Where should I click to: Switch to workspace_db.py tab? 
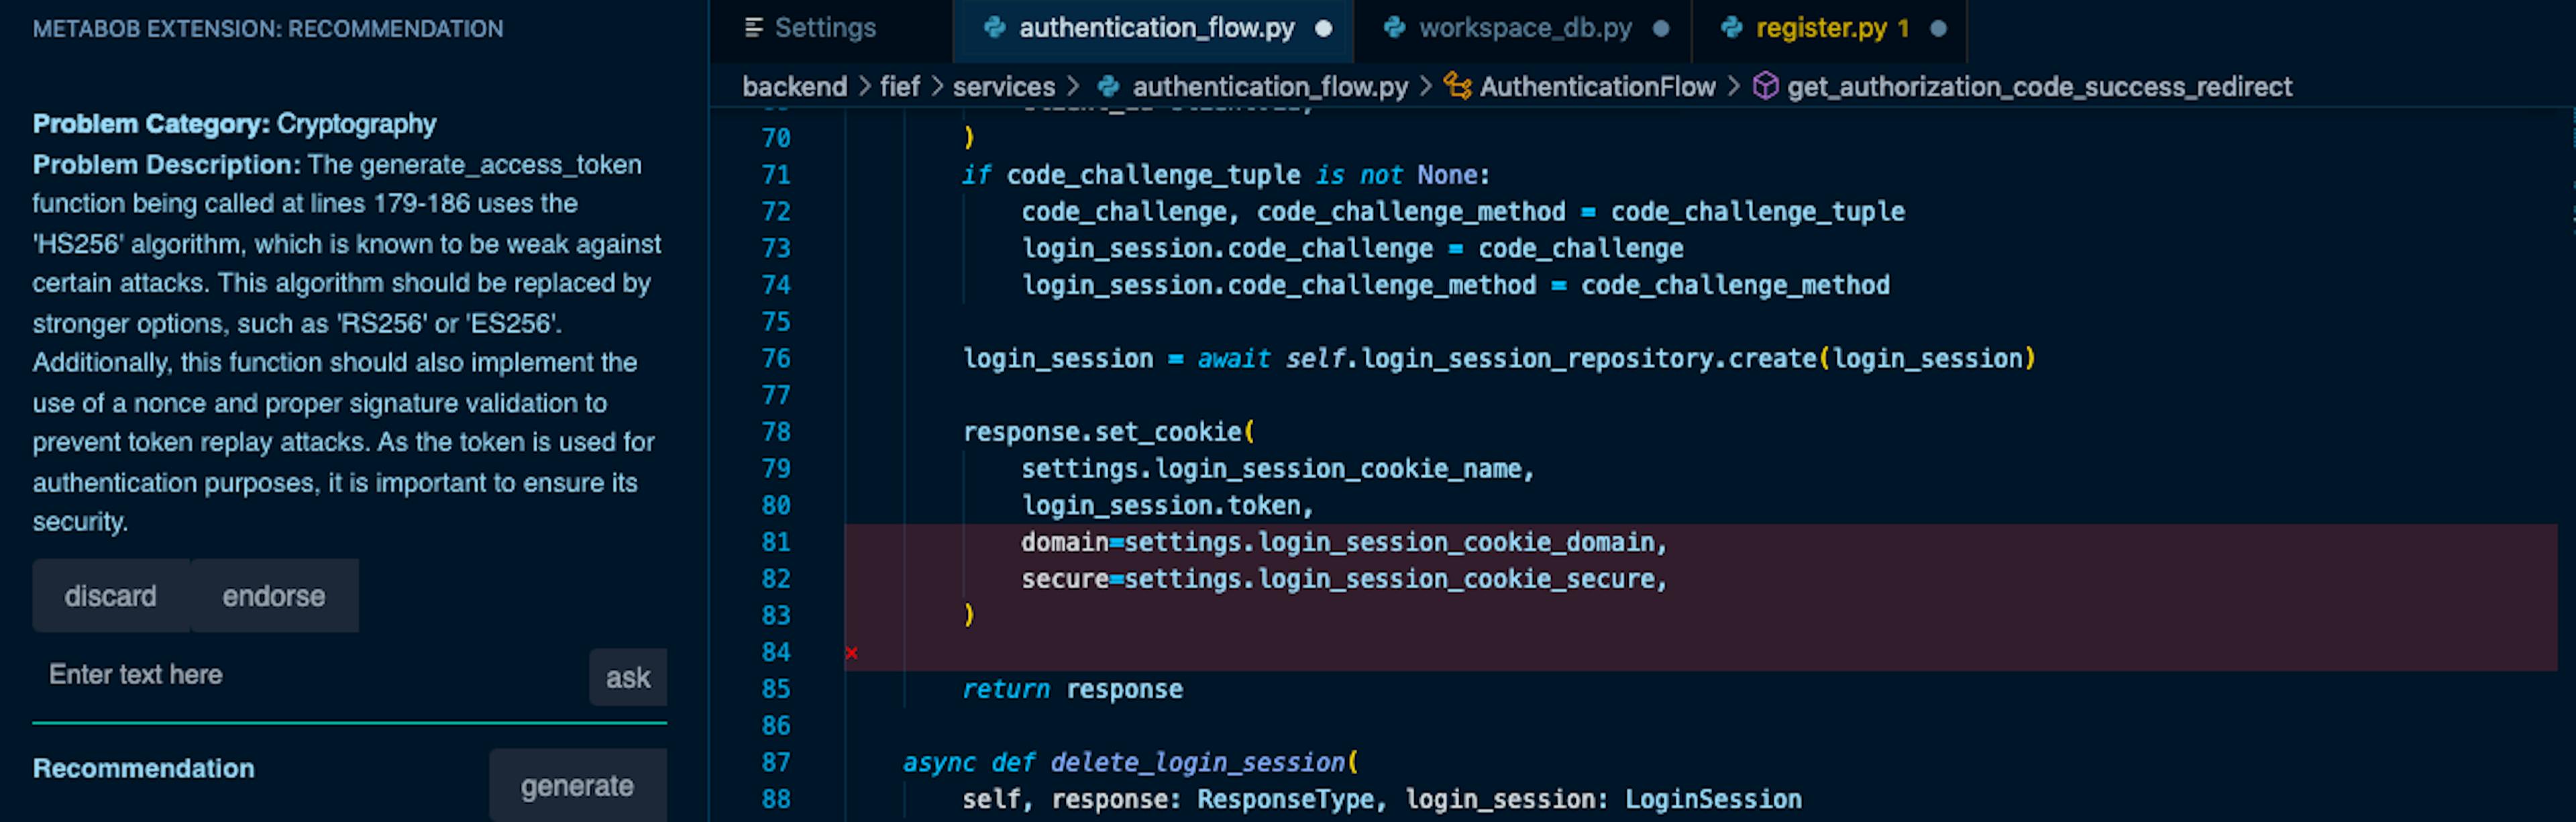1524,28
